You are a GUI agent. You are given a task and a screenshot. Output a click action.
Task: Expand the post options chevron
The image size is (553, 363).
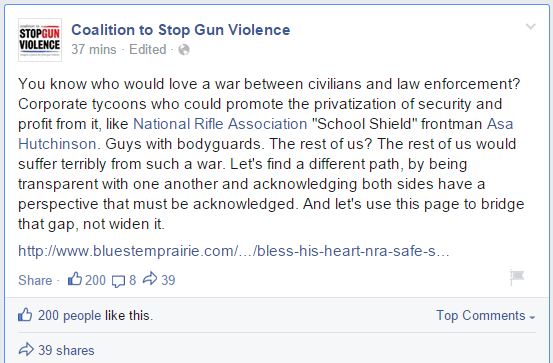coord(530,26)
